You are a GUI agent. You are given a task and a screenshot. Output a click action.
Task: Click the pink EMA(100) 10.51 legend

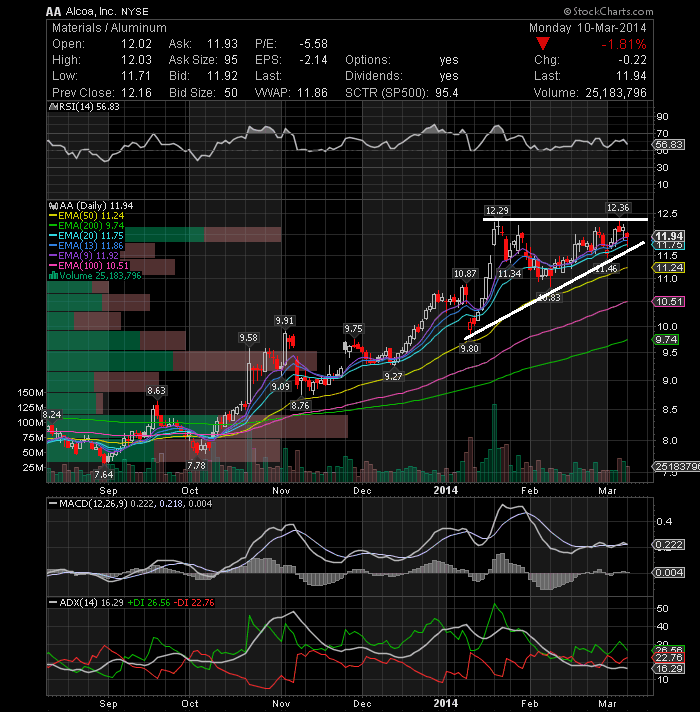click(x=89, y=266)
